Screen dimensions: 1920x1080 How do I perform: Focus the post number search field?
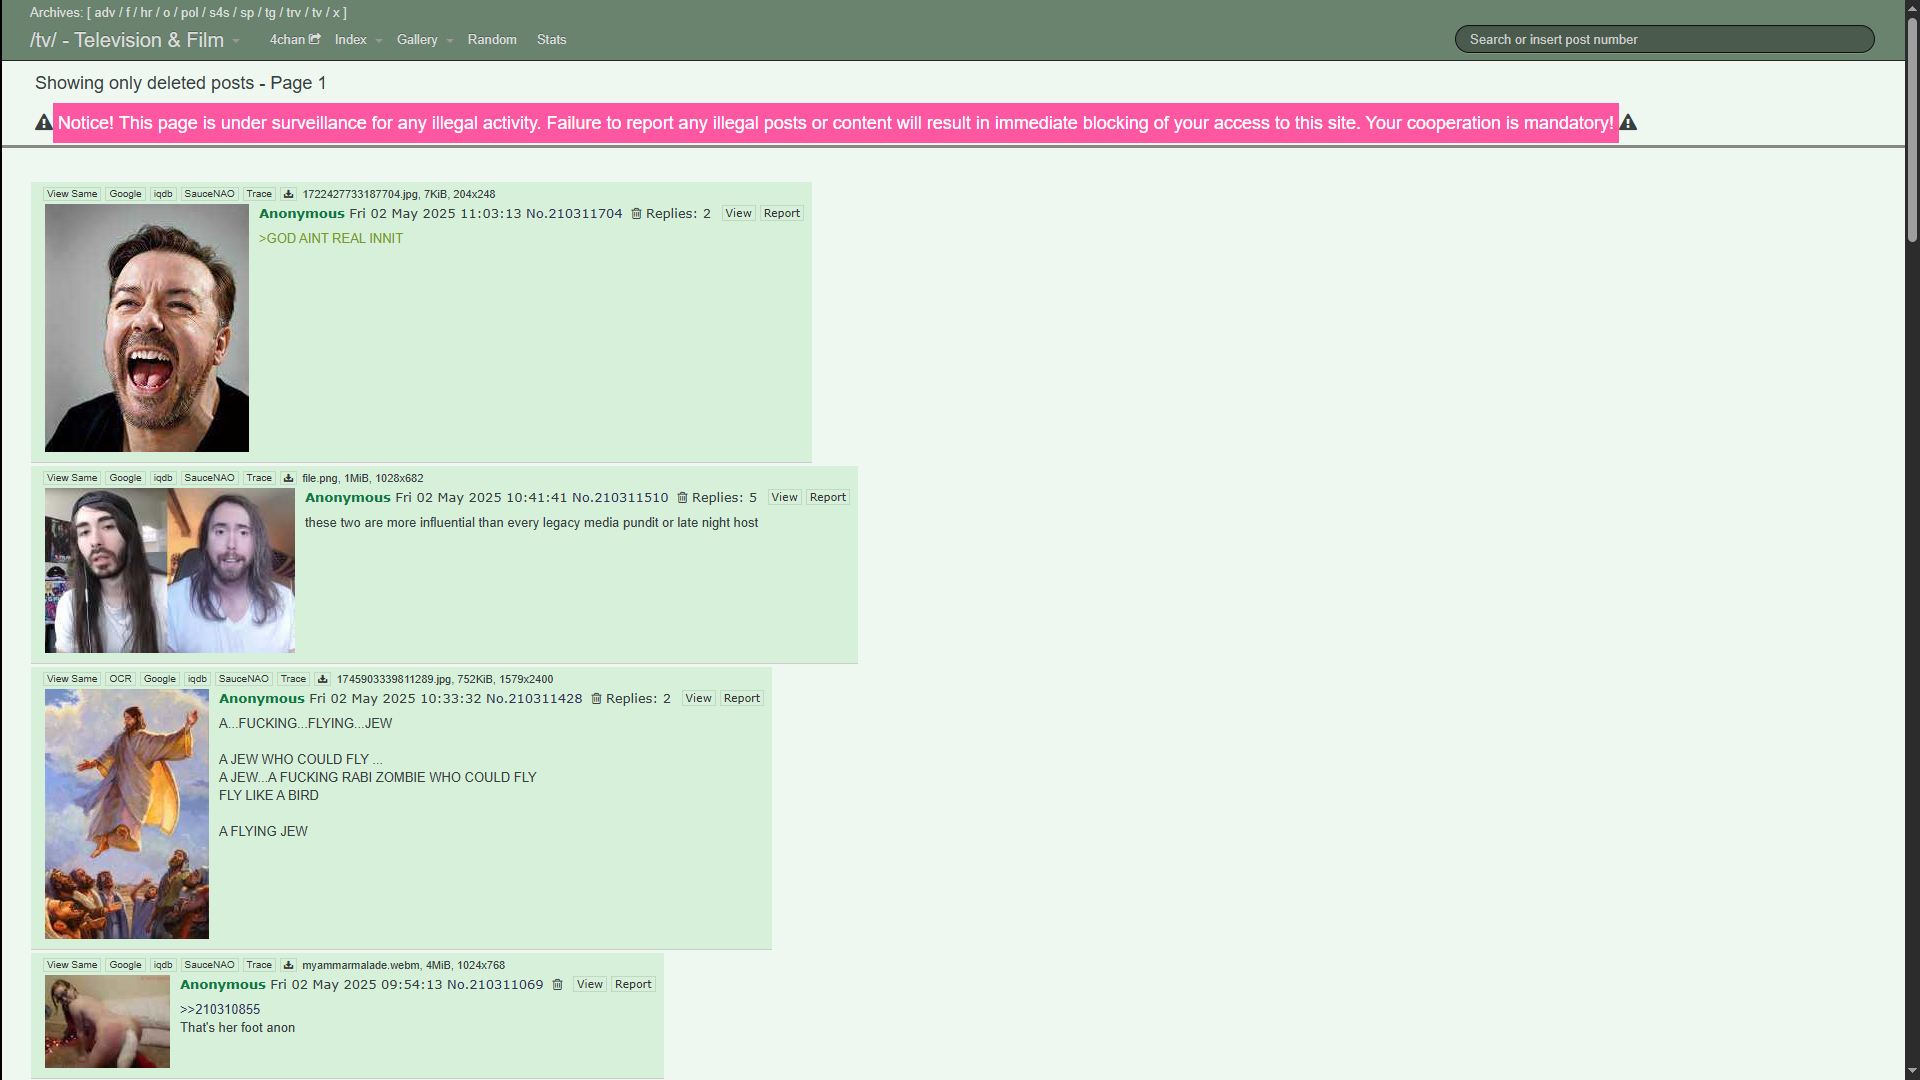click(x=1664, y=39)
